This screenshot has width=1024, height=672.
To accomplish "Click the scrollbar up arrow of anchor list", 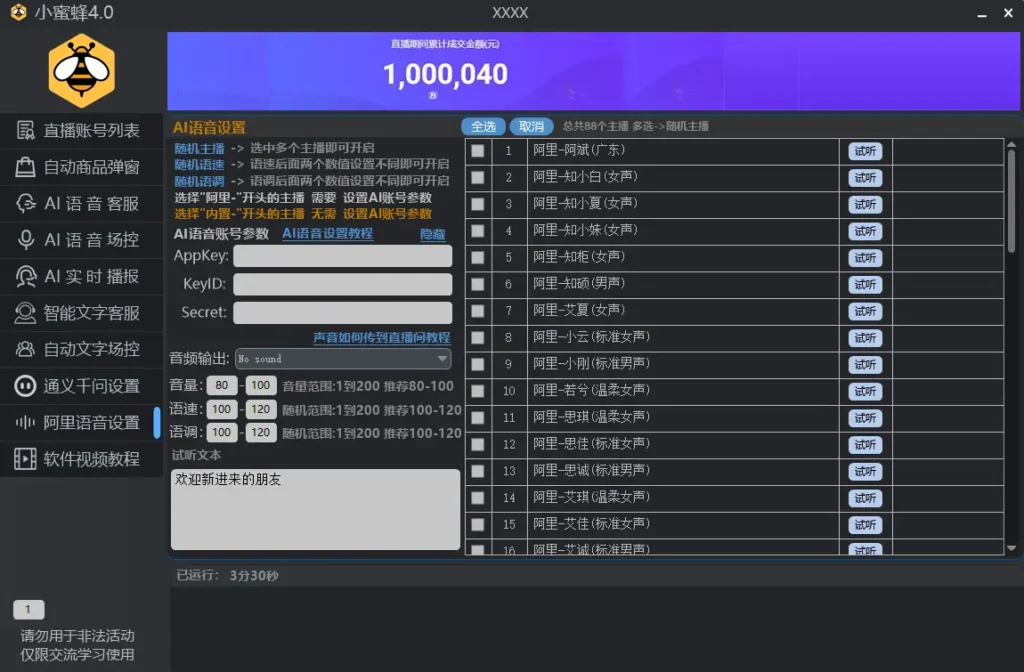I will click(1012, 144).
